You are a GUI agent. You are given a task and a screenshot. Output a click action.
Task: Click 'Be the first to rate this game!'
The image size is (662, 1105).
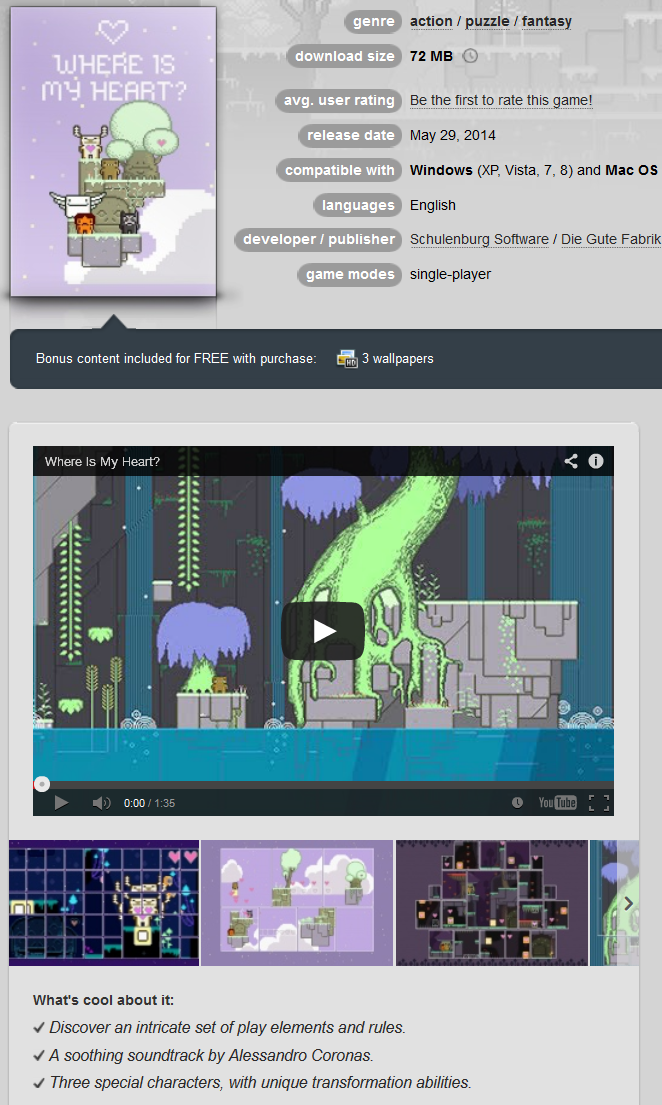pyautogui.click(x=501, y=100)
